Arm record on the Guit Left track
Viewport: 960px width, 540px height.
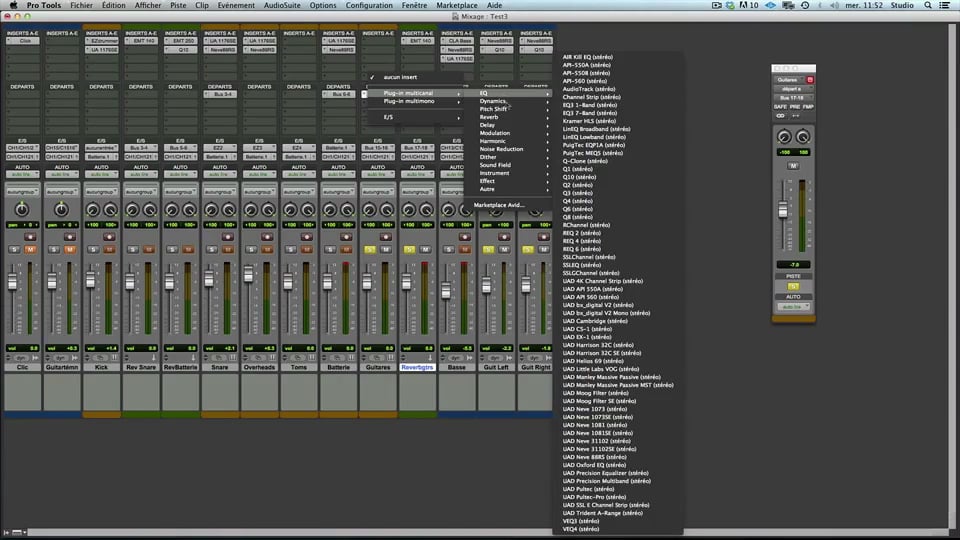[x=504, y=237]
